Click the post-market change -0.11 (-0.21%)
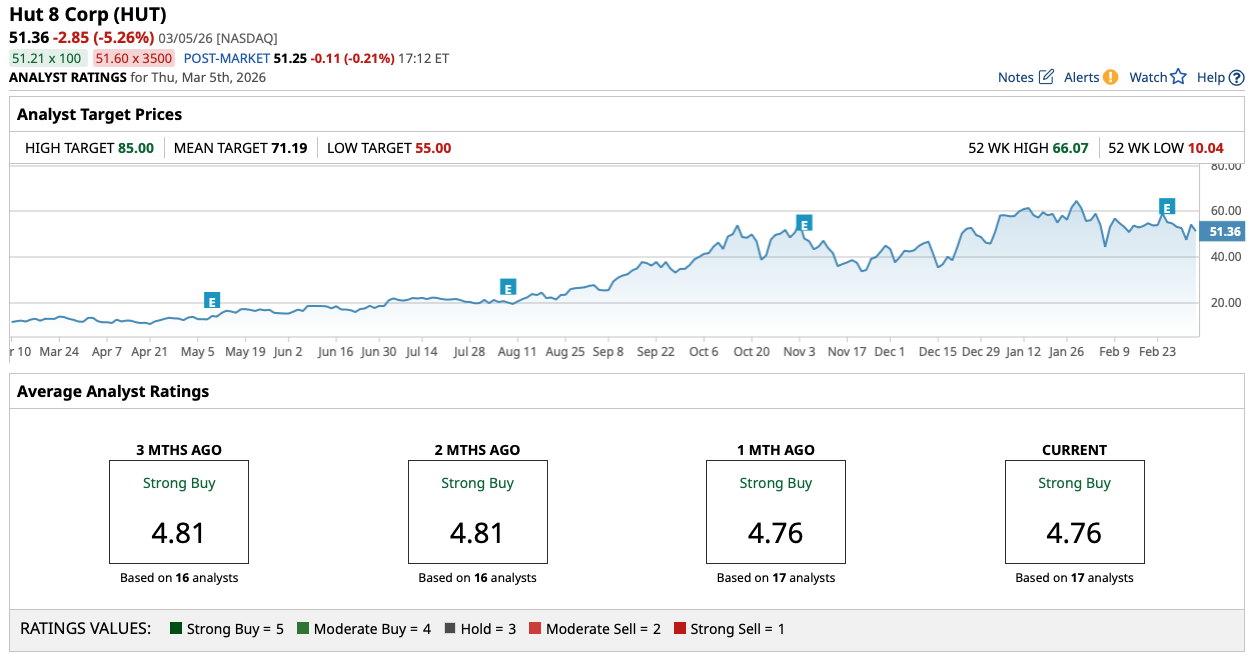This screenshot has height=658, width=1252. coord(352,58)
